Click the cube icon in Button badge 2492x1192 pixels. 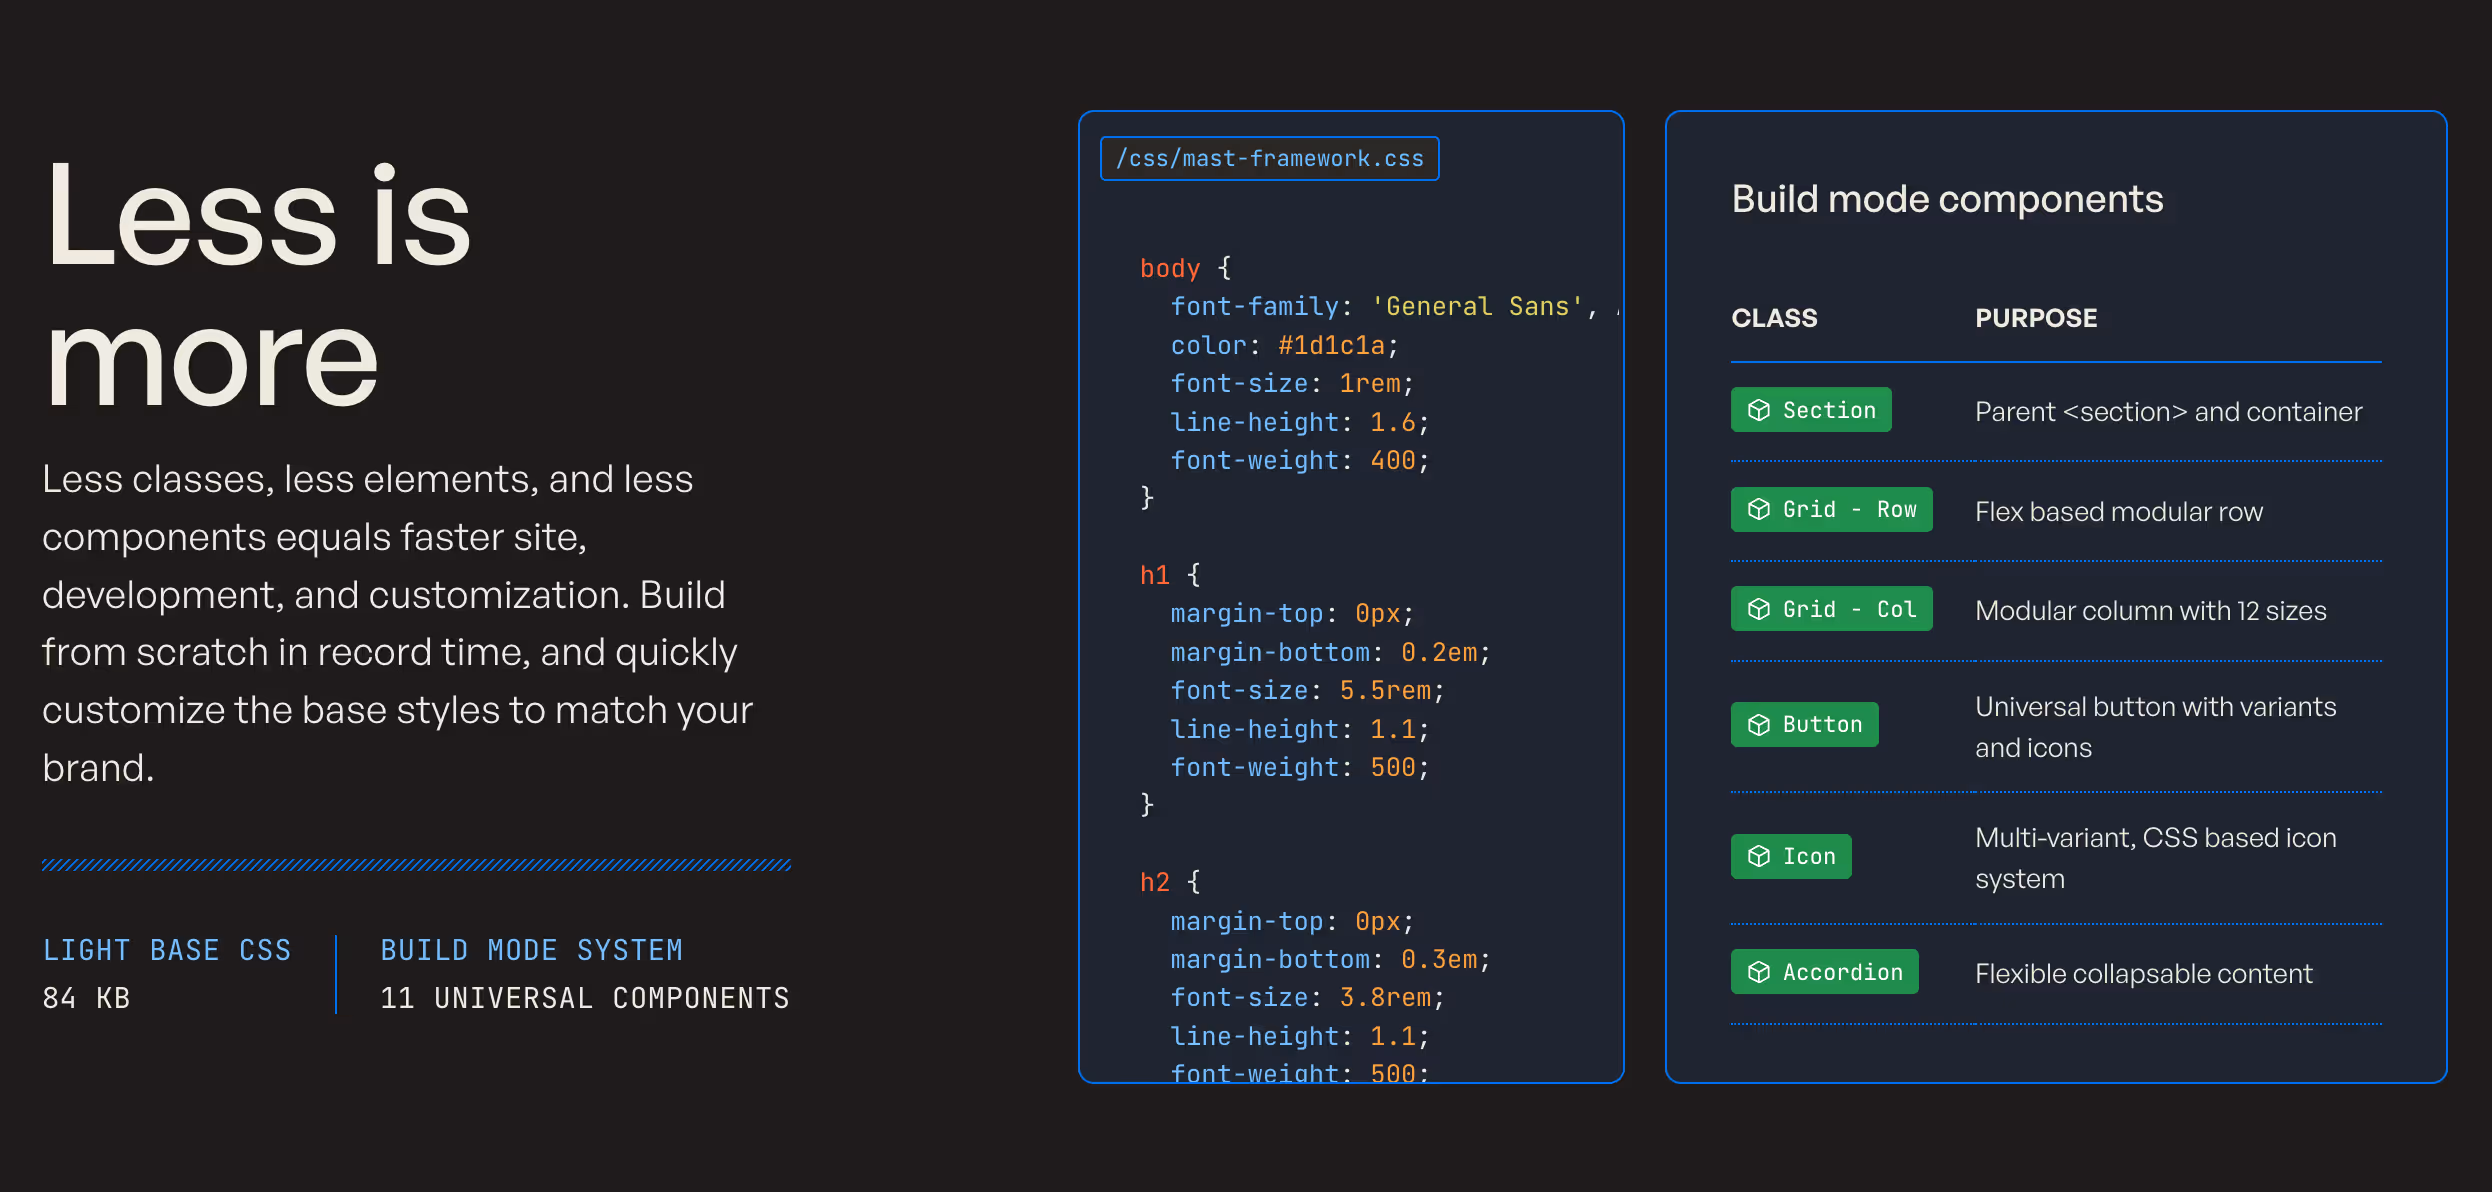point(1758,725)
